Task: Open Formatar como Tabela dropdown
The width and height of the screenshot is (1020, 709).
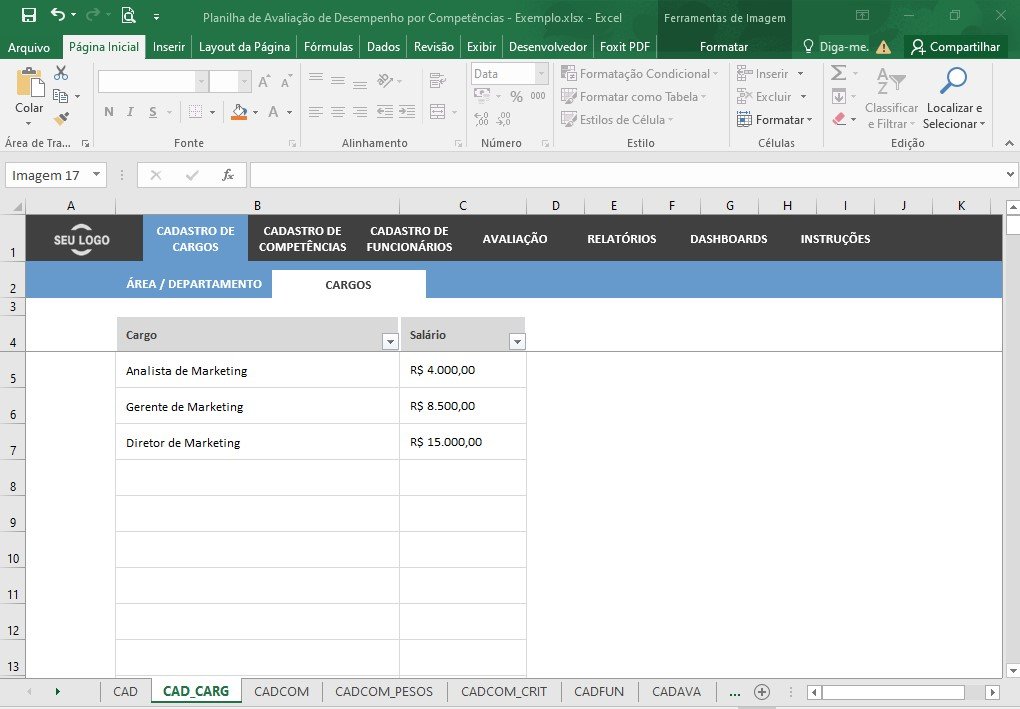Action: [x=634, y=96]
